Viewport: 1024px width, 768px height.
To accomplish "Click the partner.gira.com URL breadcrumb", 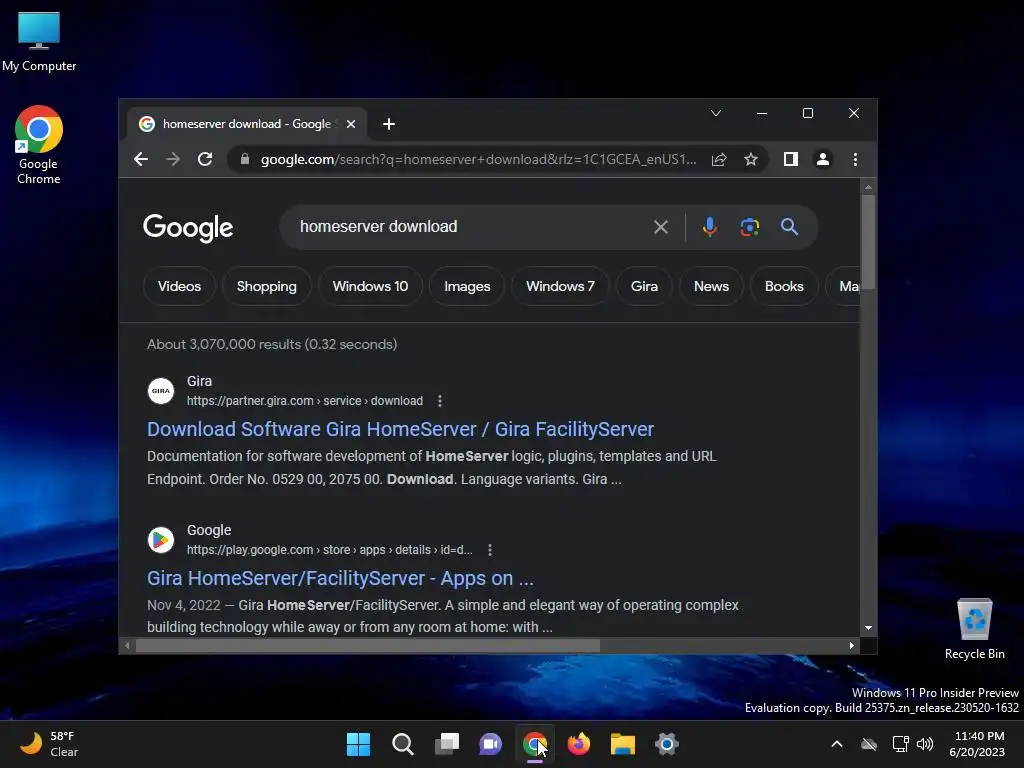I will click(305, 401).
